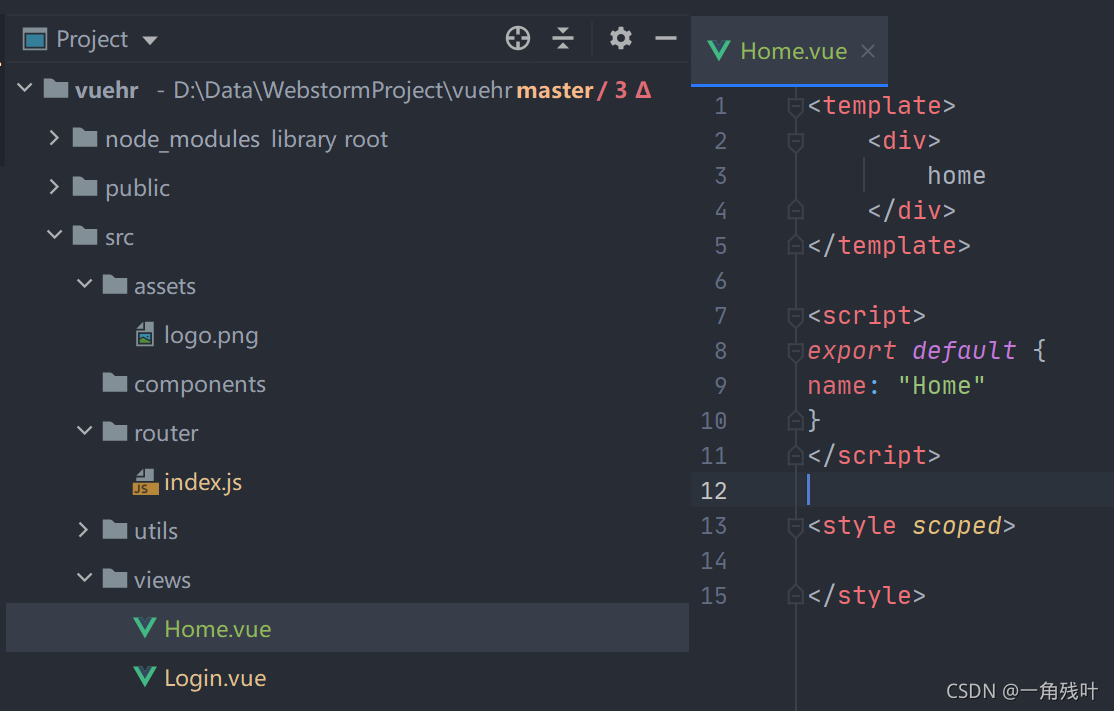This screenshot has height=711, width=1114.
Task: Click fold end marker at line 5
Action: [x=795, y=245]
